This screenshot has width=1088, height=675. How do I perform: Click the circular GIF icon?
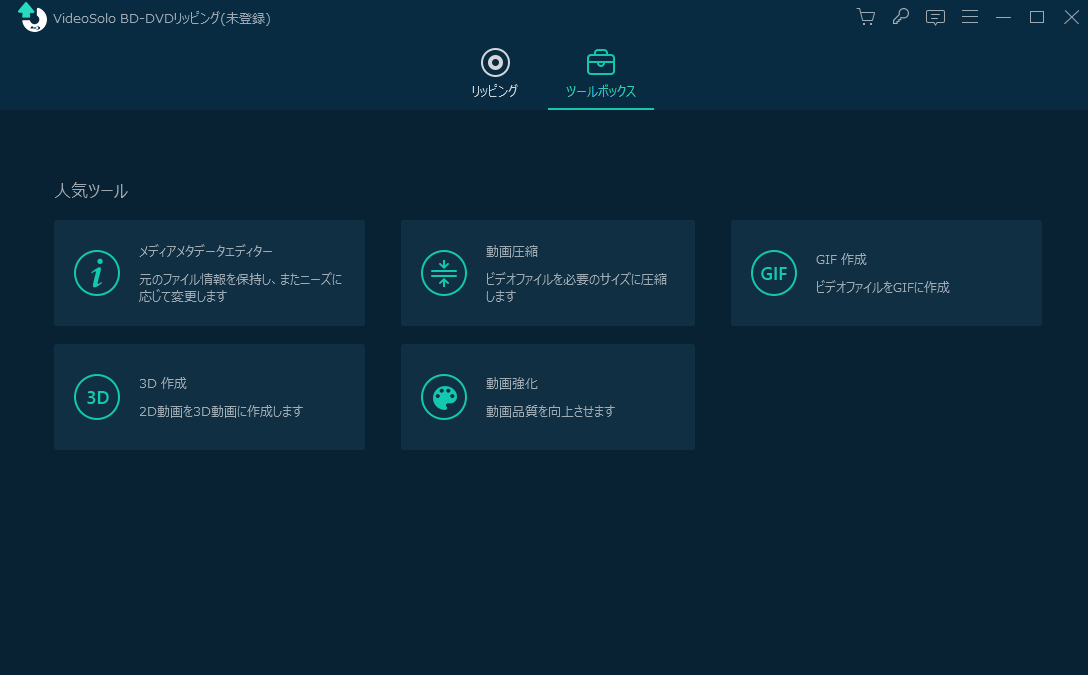[774, 273]
